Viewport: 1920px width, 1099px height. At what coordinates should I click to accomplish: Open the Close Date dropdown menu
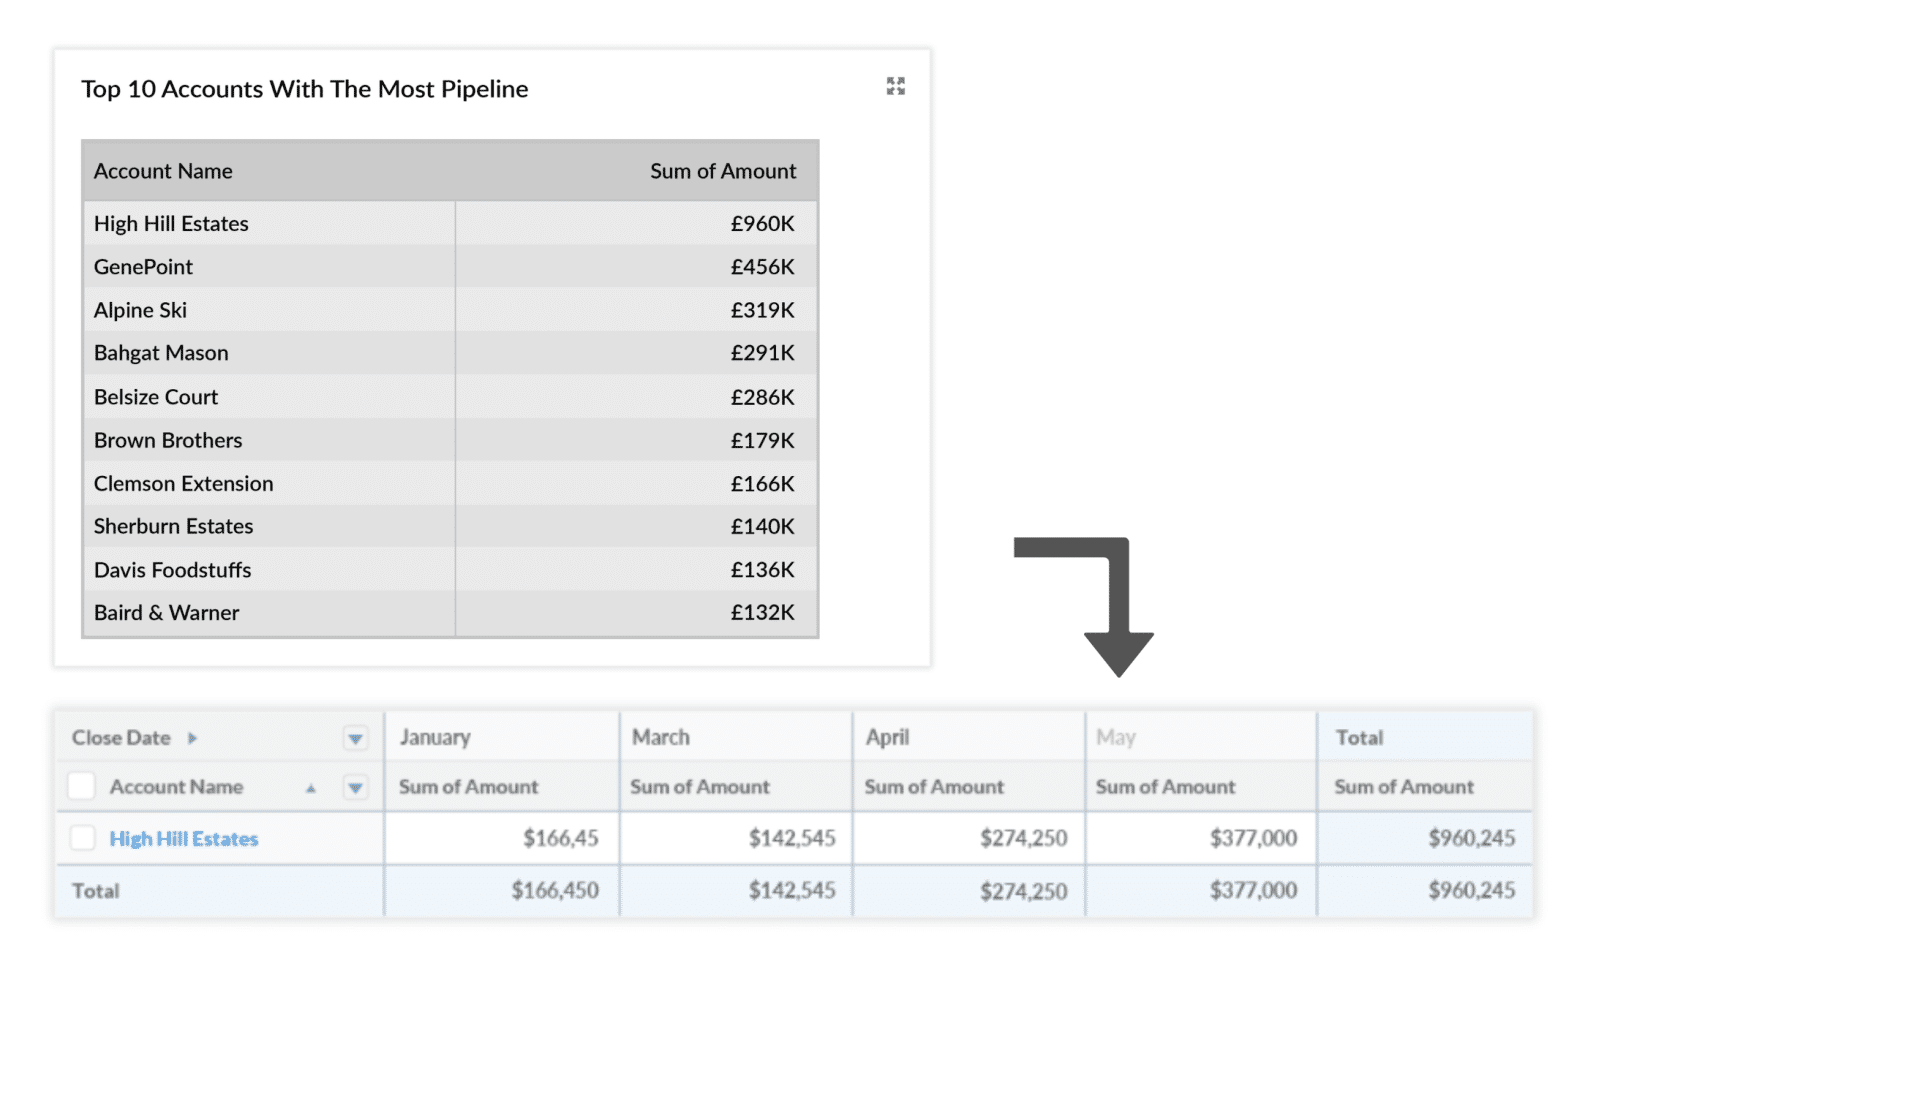(355, 737)
